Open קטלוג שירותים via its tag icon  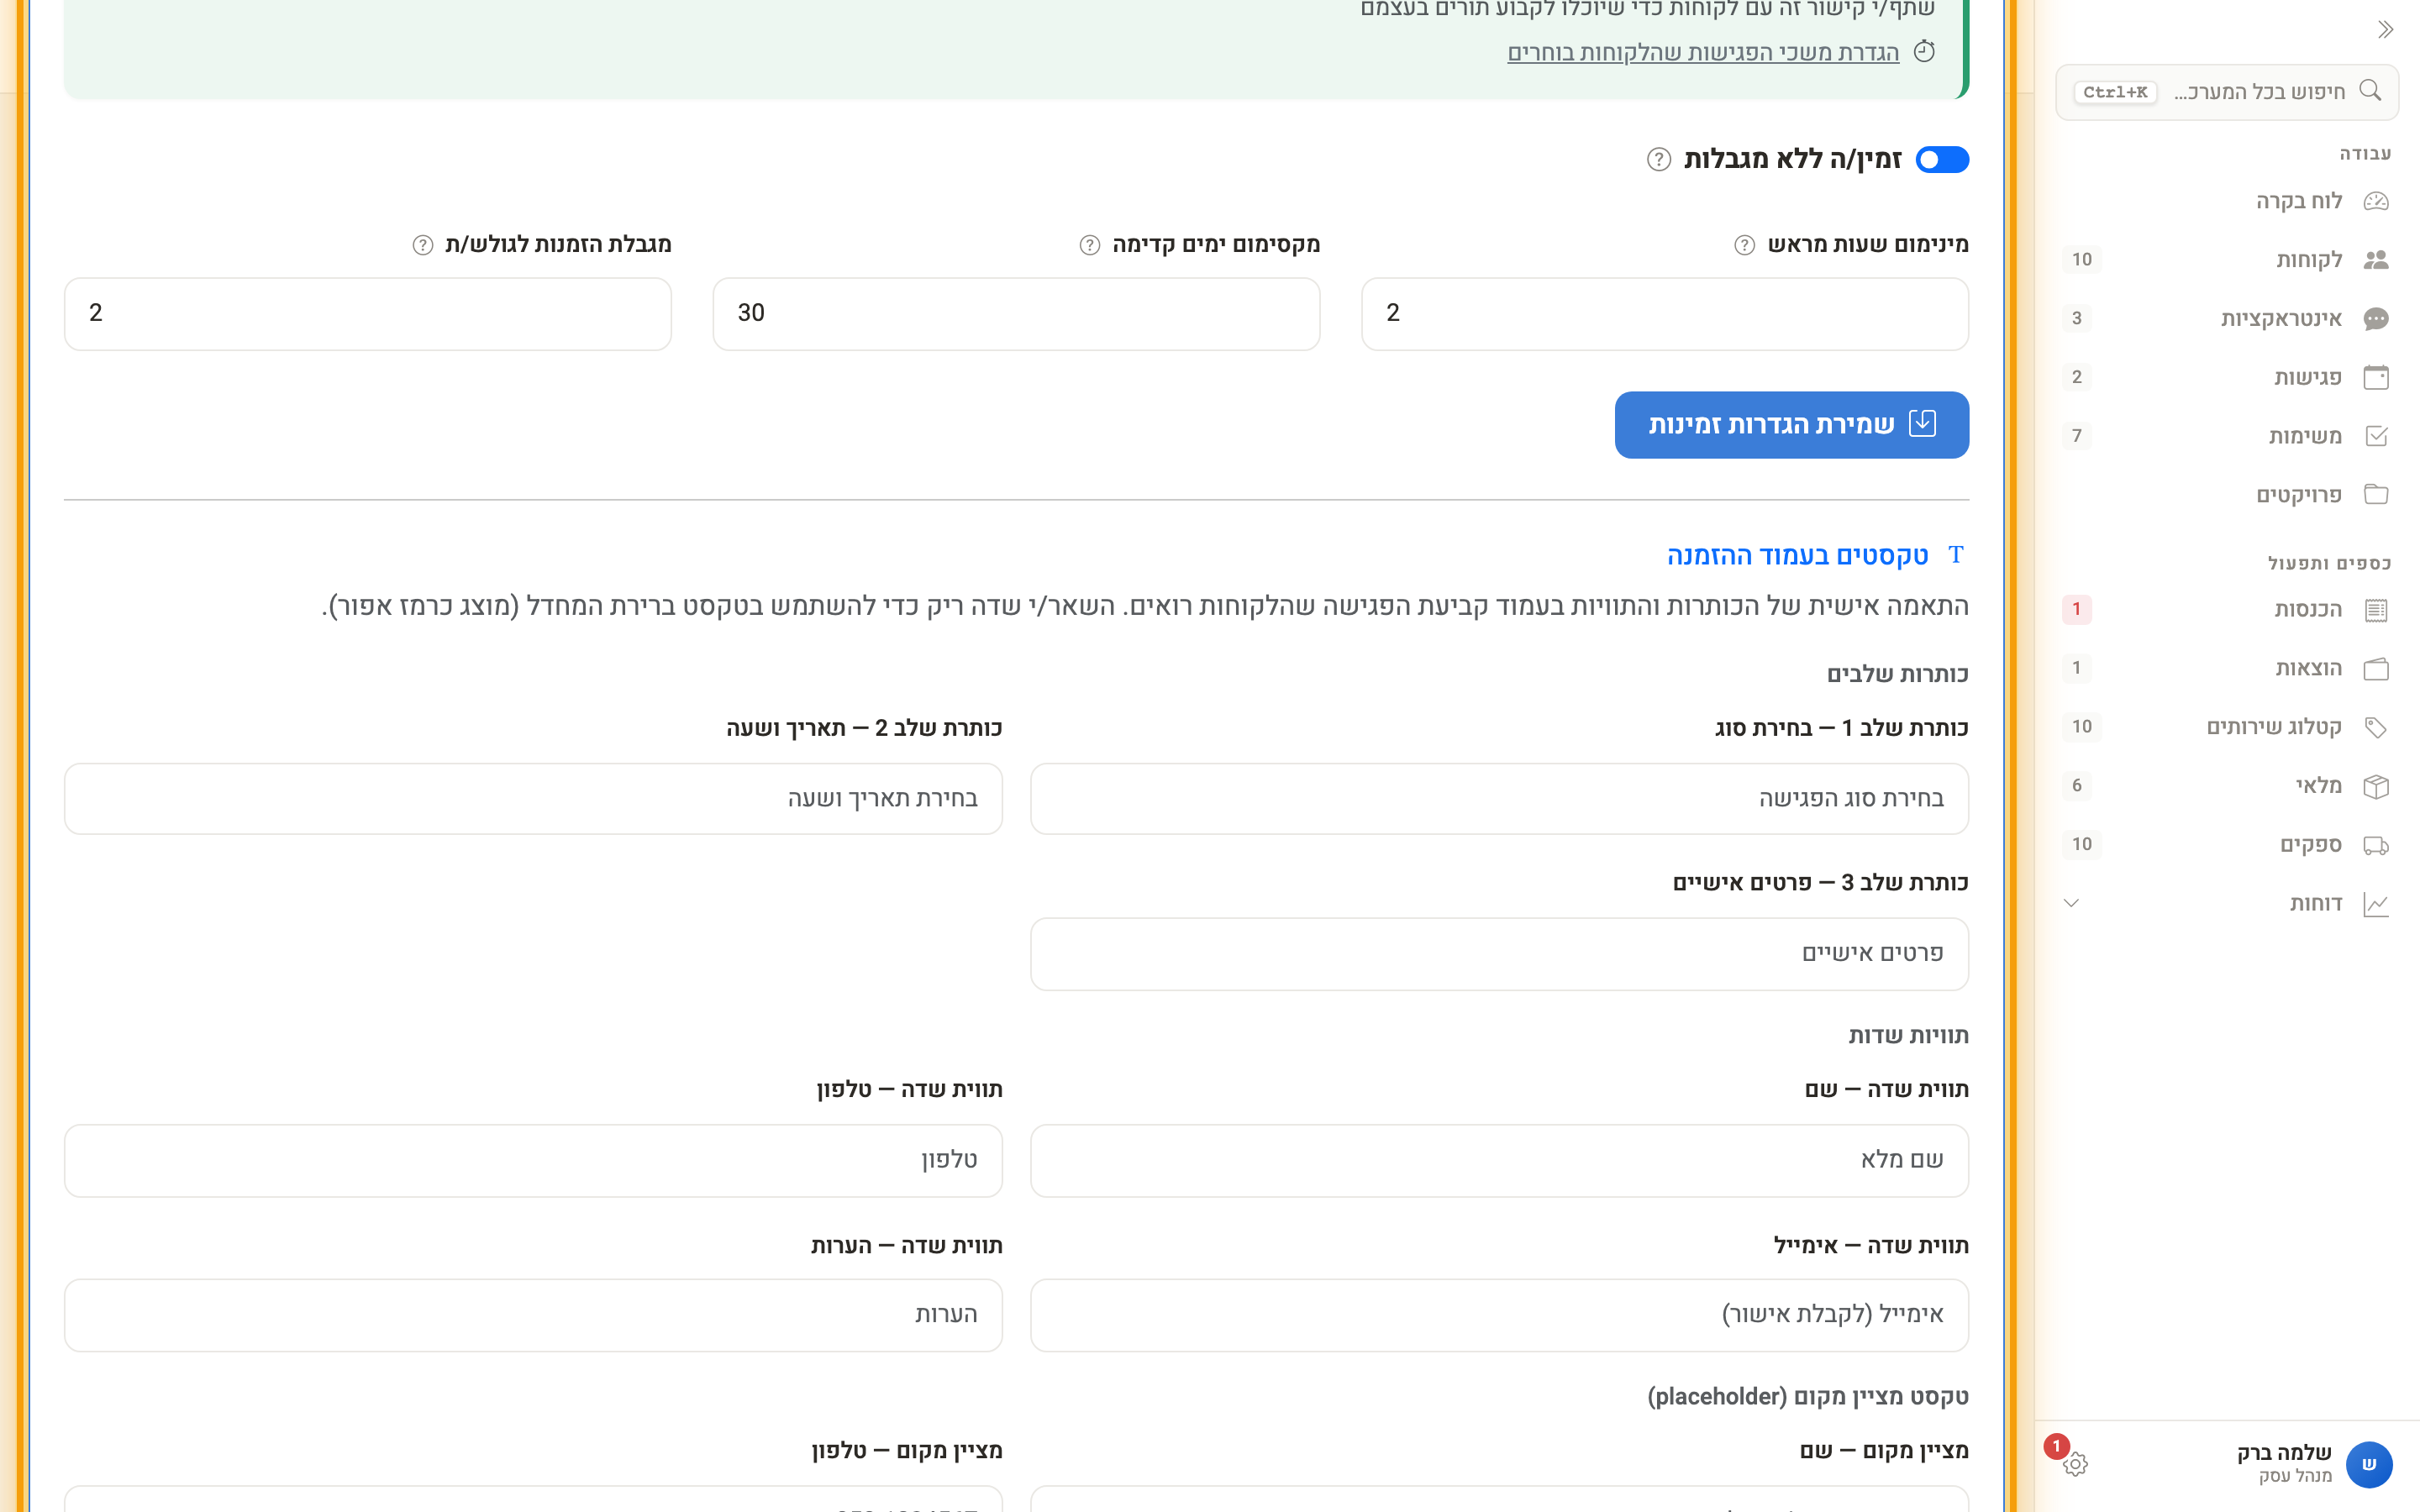pyautogui.click(x=2376, y=727)
